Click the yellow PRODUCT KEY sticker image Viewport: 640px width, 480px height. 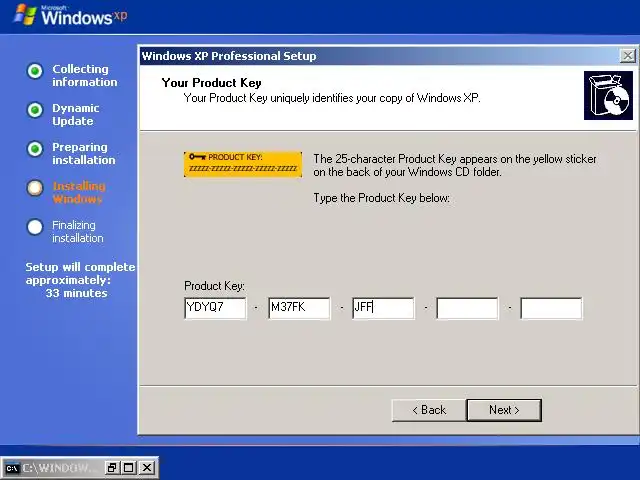[243, 164]
